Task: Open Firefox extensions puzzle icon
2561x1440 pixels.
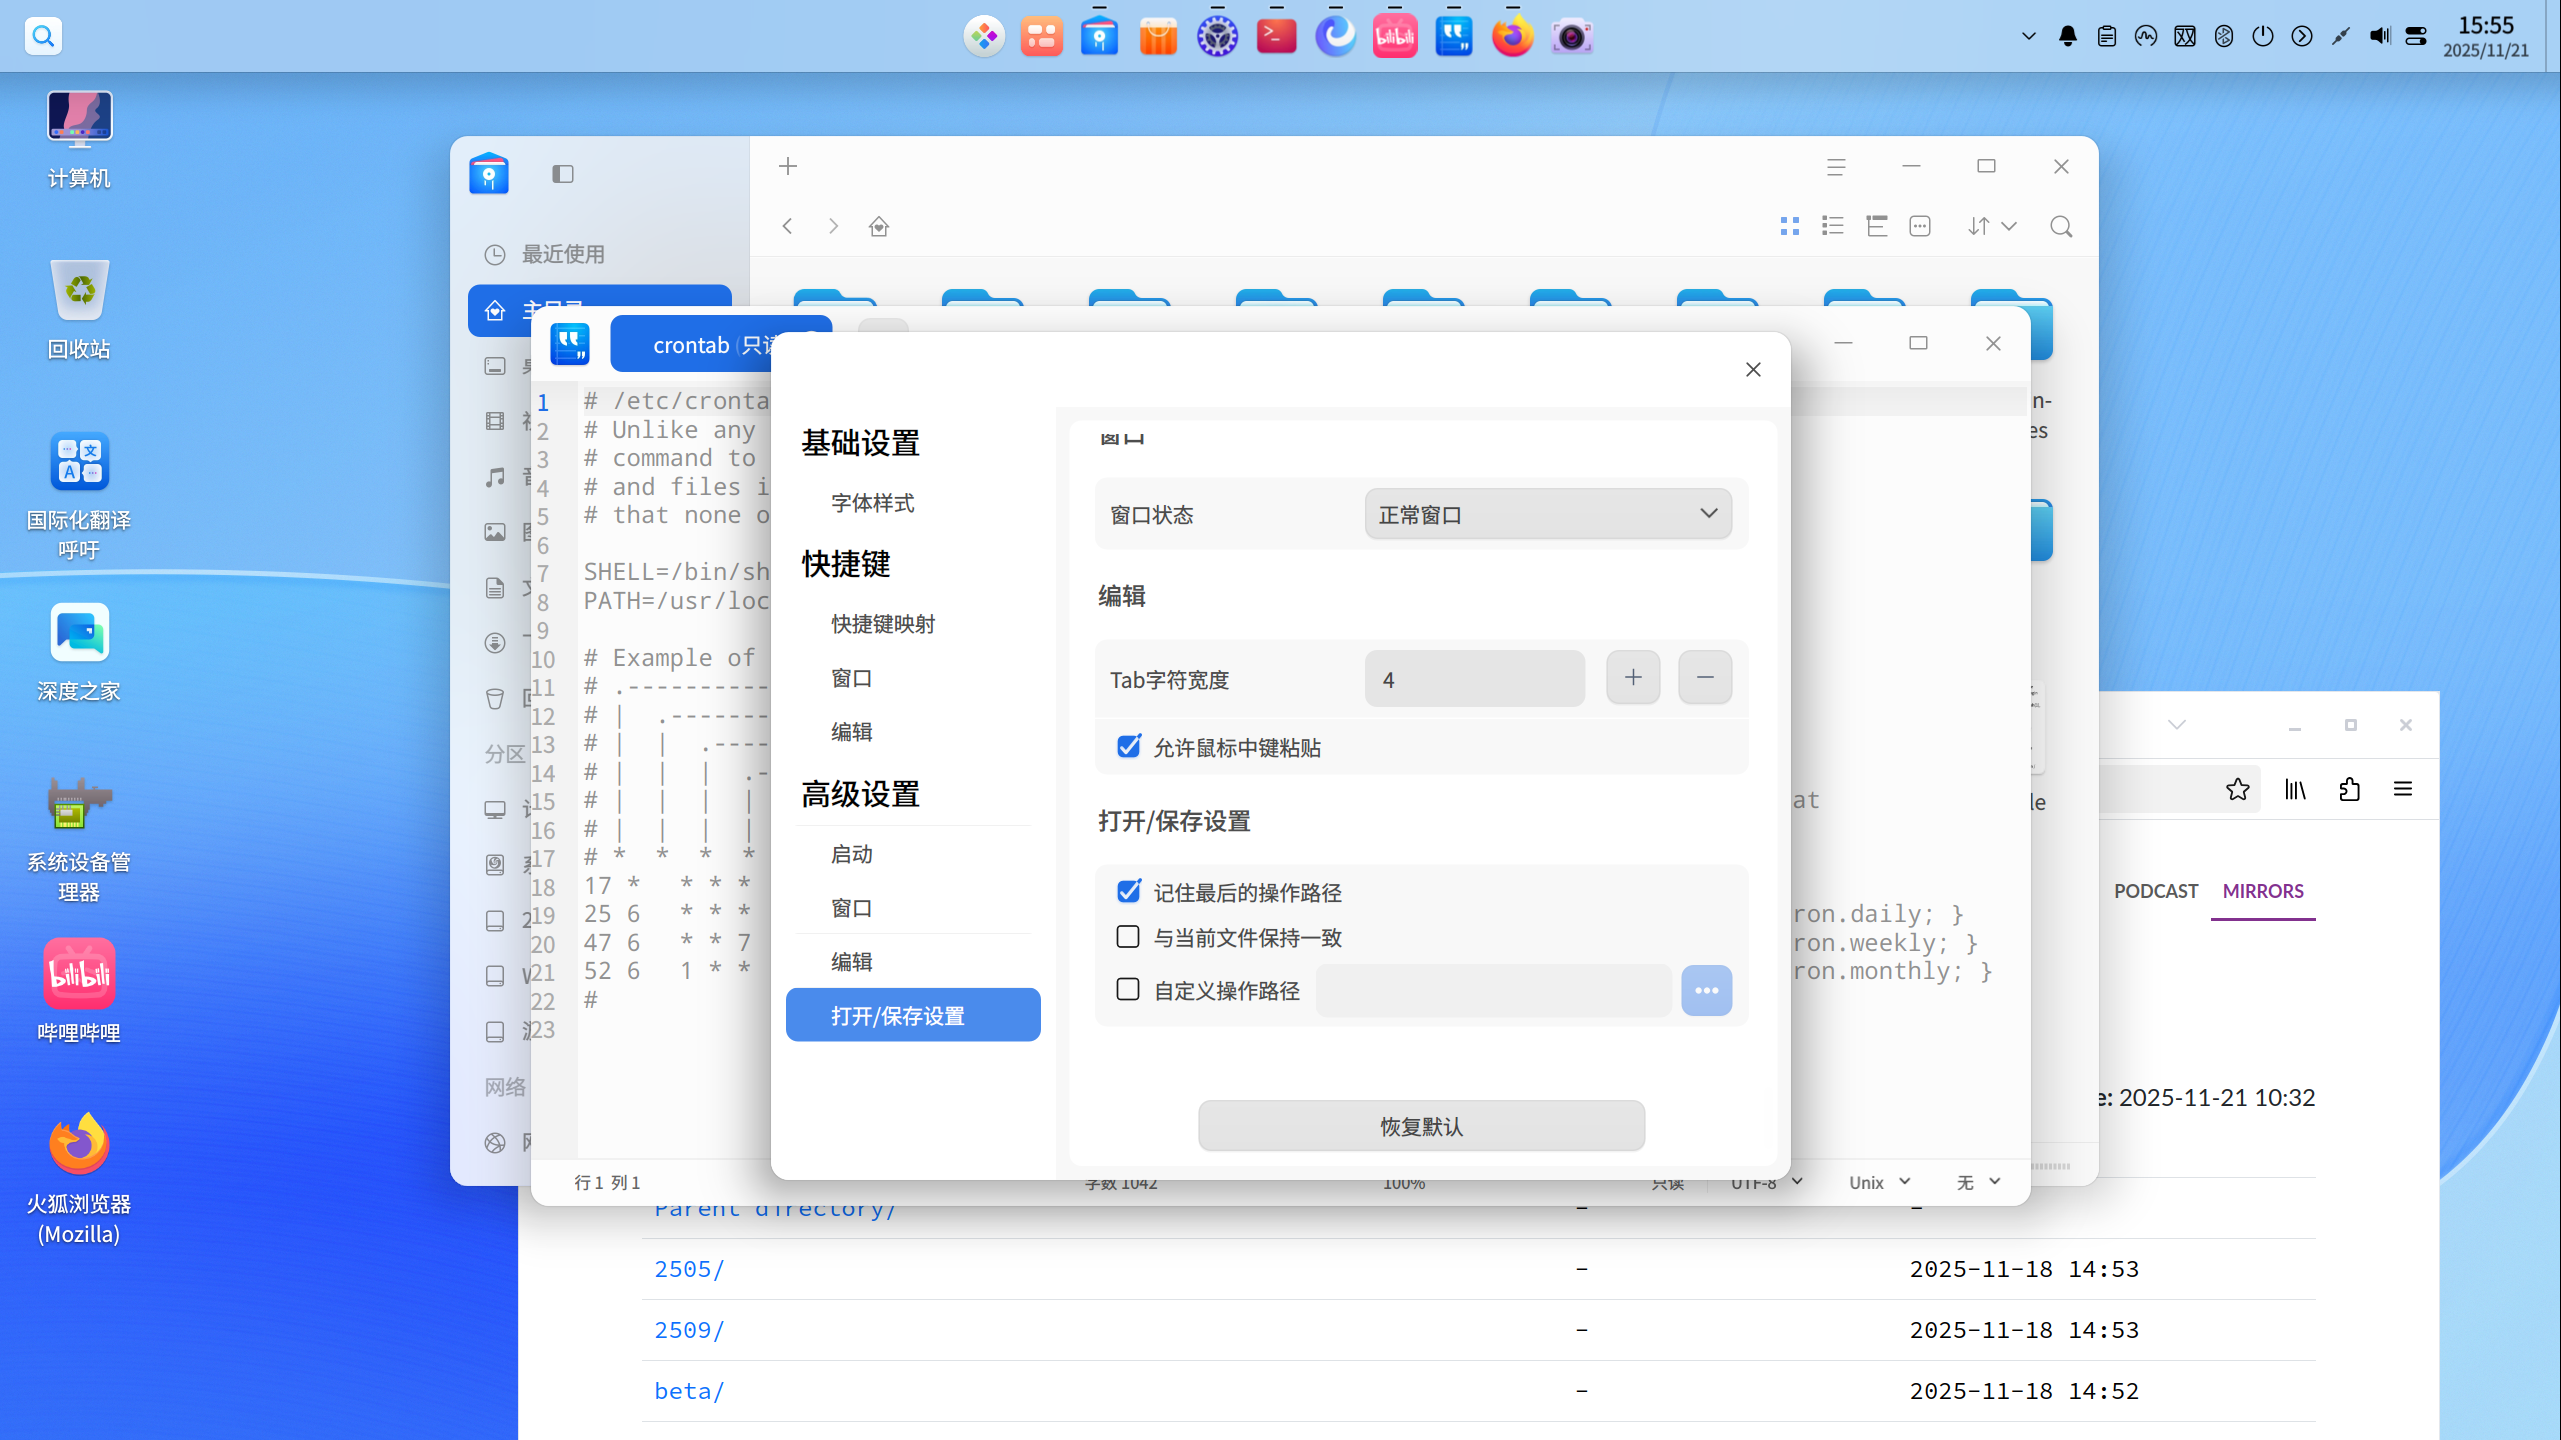Action: (2349, 789)
